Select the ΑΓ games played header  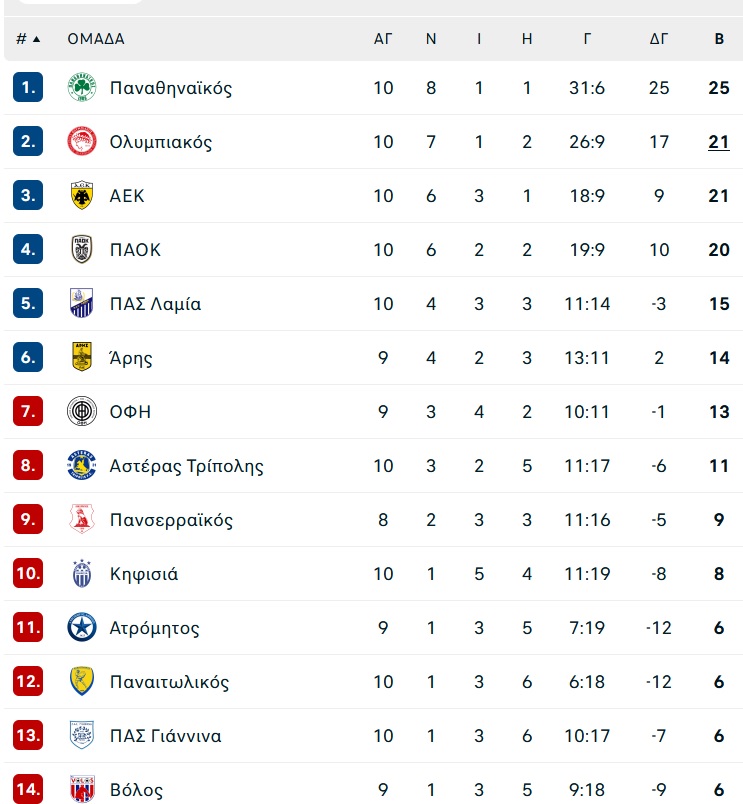383,39
